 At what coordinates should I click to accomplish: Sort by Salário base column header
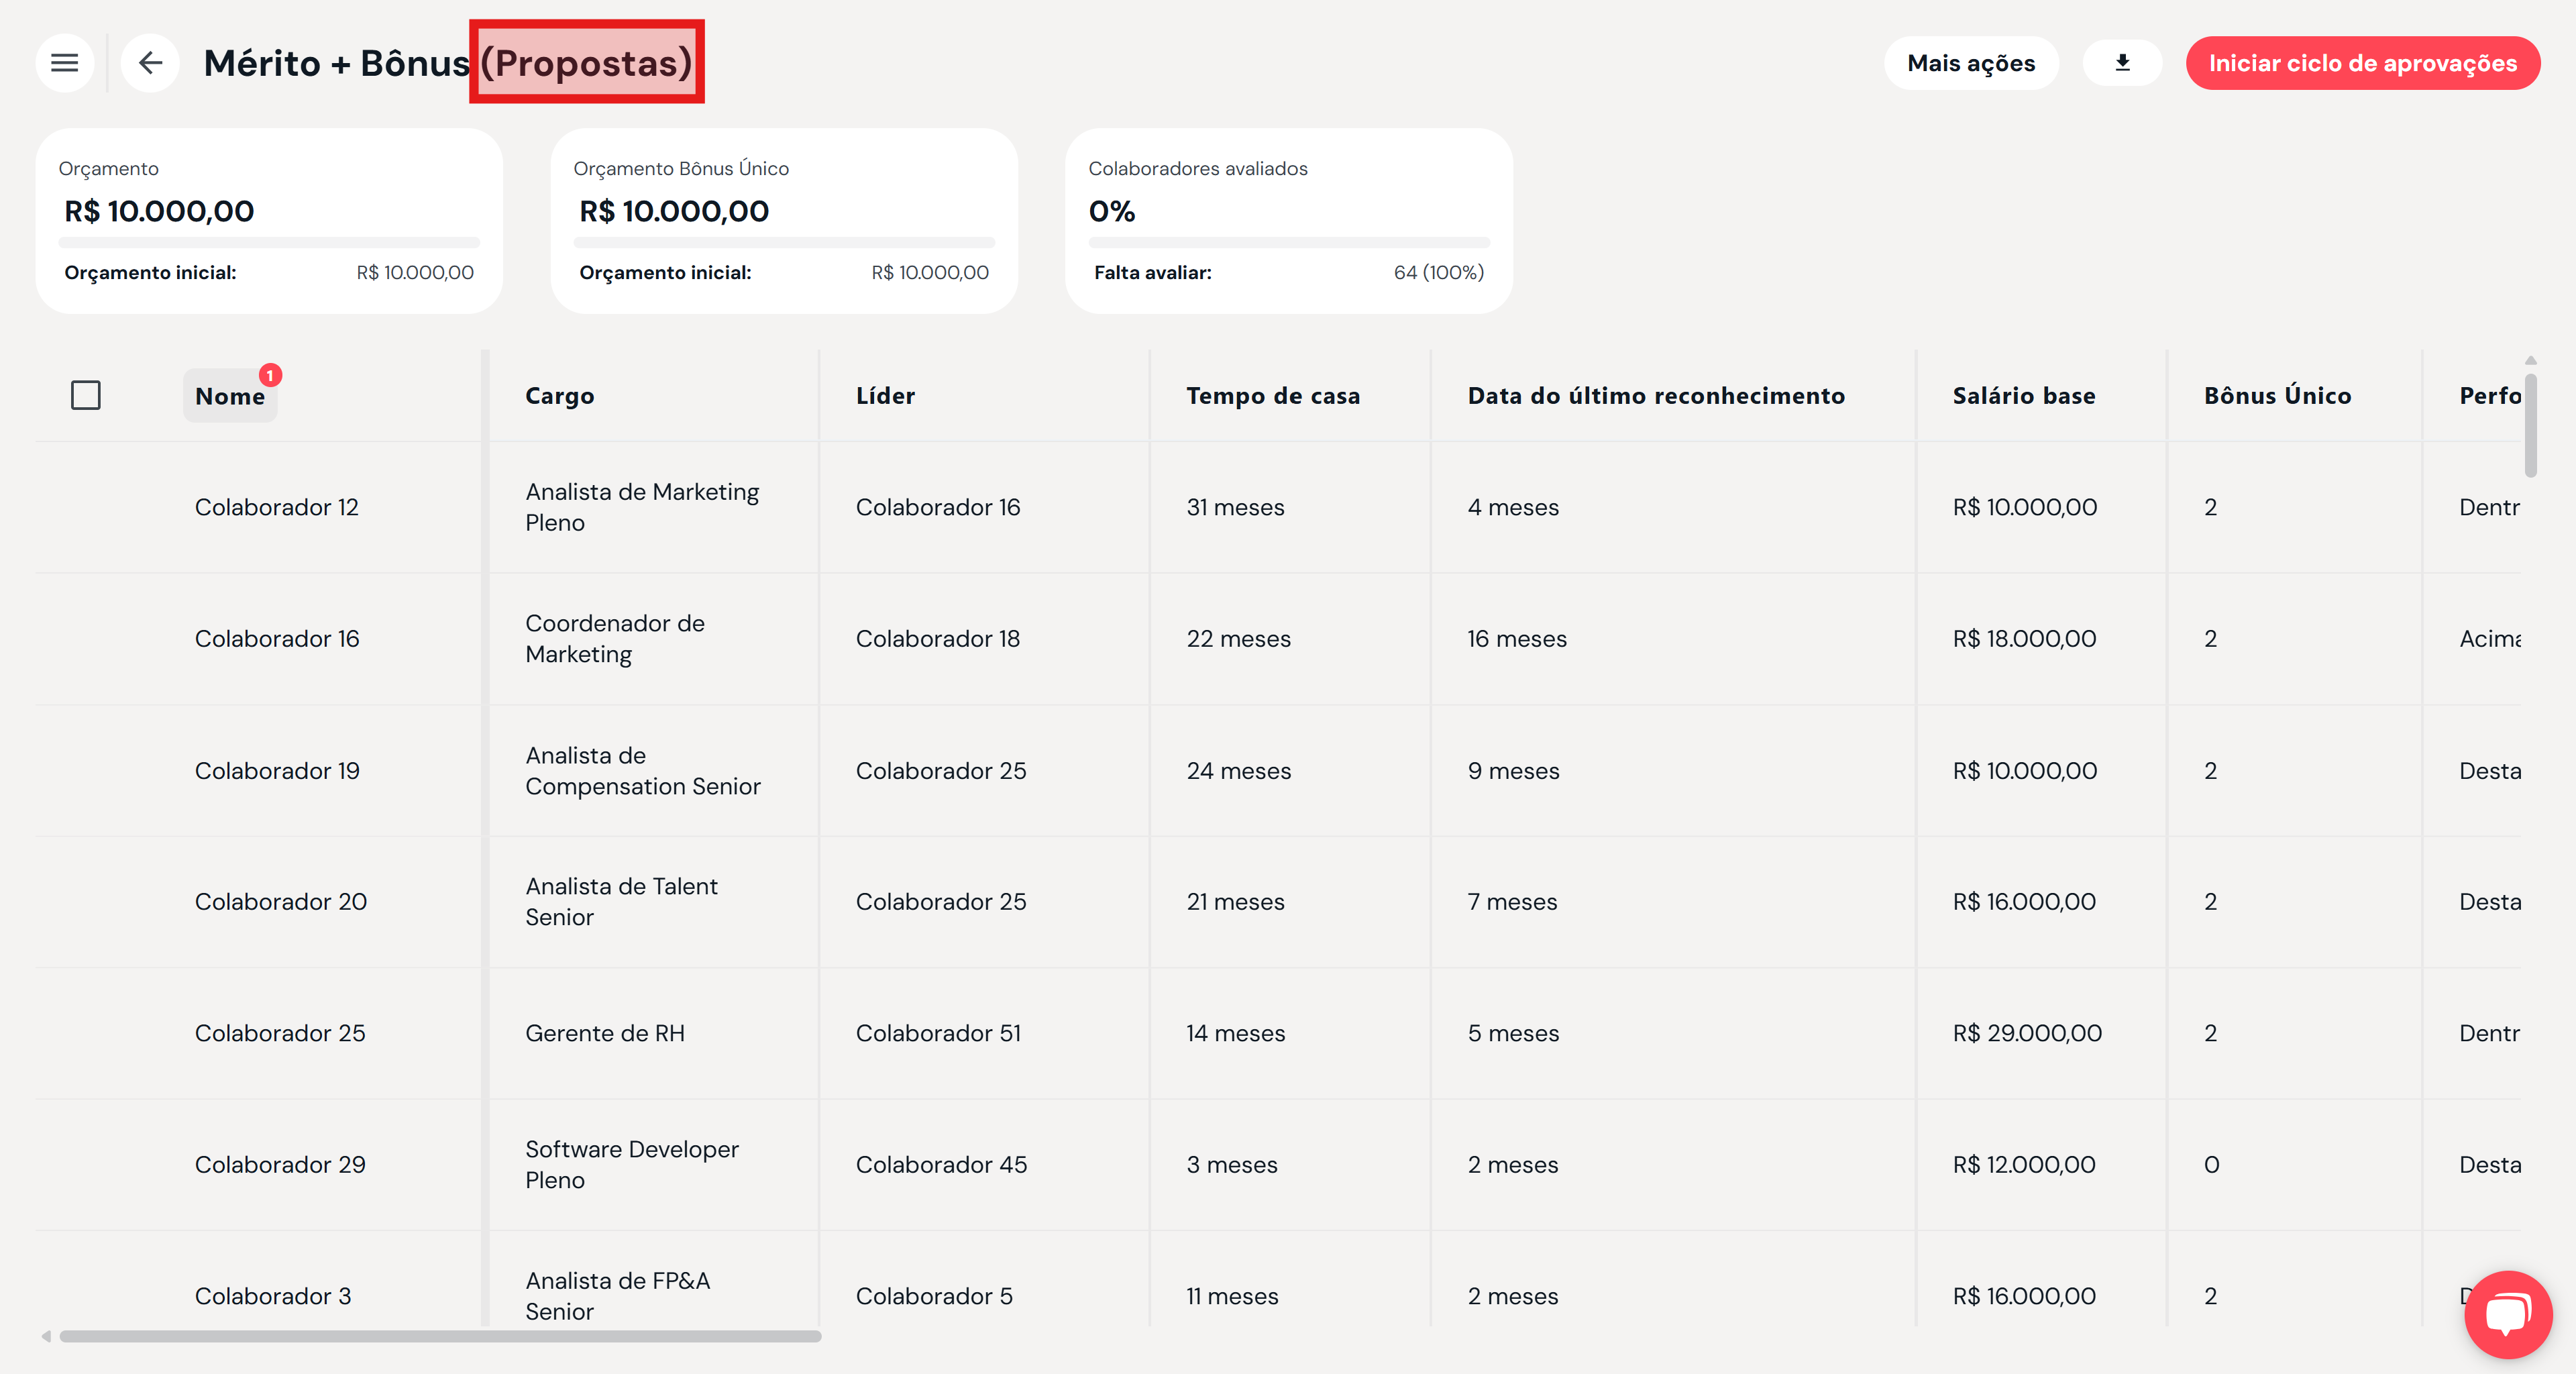click(x=2023, y=396)
